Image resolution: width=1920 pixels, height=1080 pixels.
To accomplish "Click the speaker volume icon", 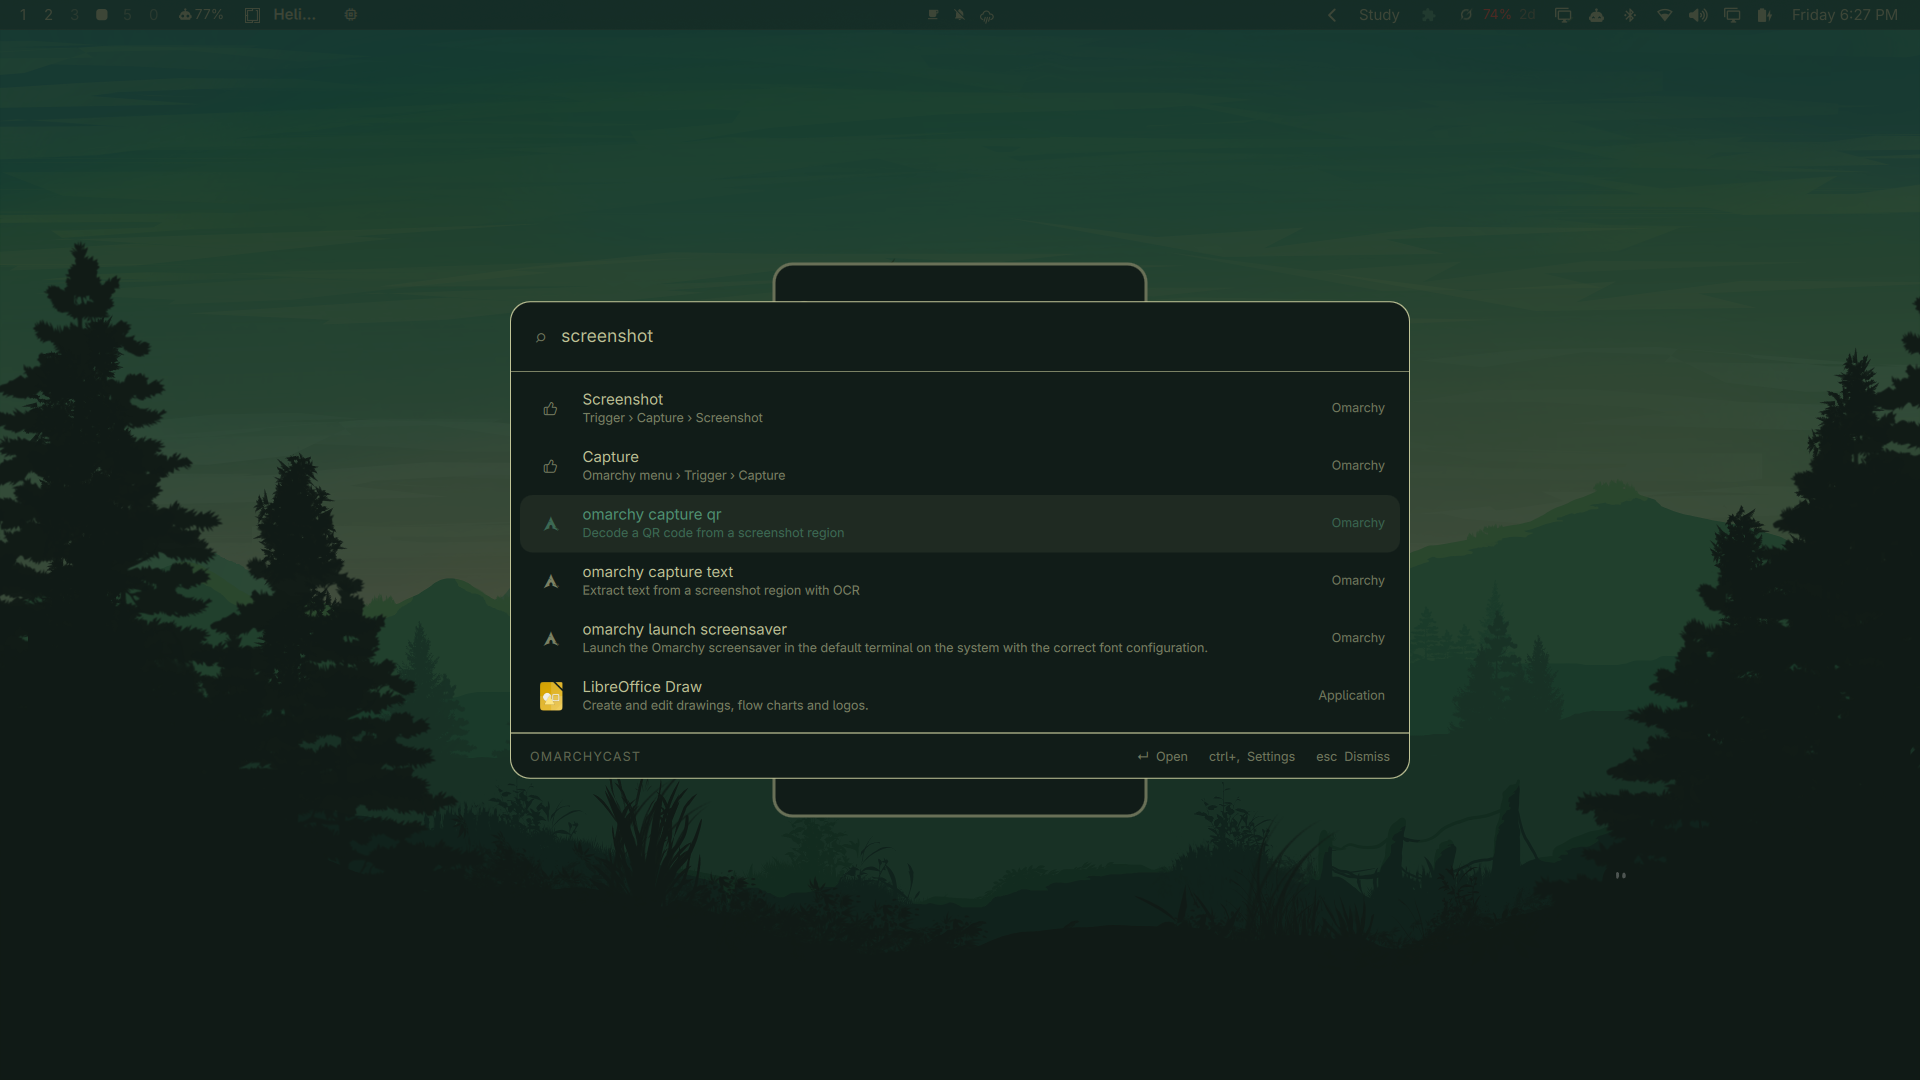I will 1698,15.
